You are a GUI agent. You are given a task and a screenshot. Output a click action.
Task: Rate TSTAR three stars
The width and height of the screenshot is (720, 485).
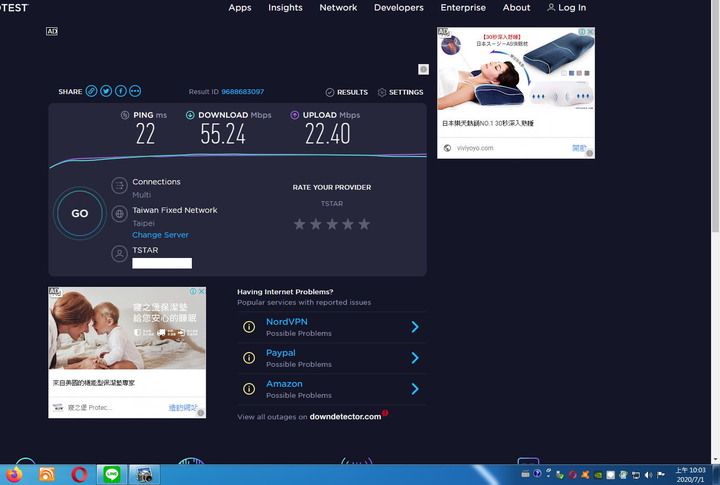(332, 224)
